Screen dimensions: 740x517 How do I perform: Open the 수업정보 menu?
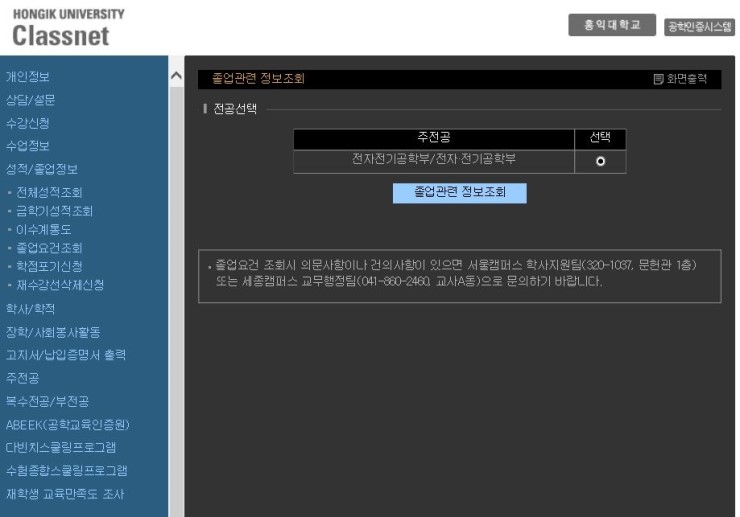27,145
